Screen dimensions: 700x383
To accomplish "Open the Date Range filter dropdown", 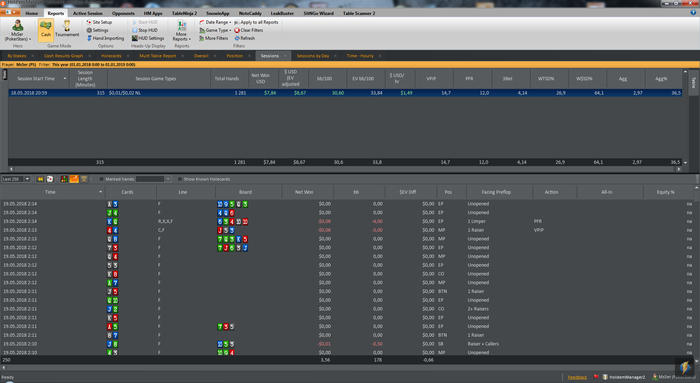I will pyautogui.click(x=215, y=22).
